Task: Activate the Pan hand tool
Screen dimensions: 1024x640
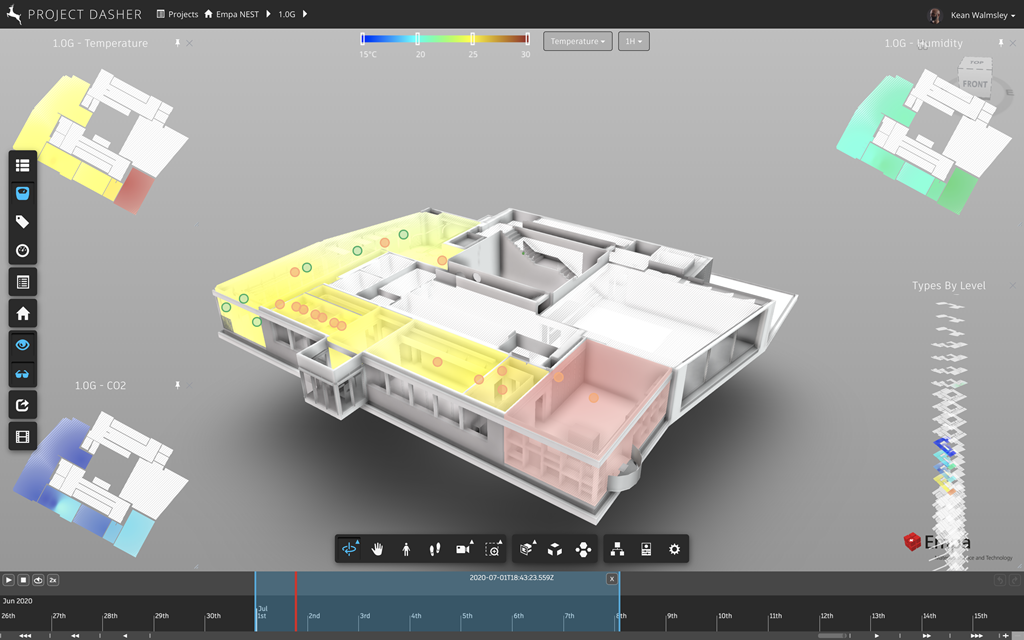Action: 378,549
